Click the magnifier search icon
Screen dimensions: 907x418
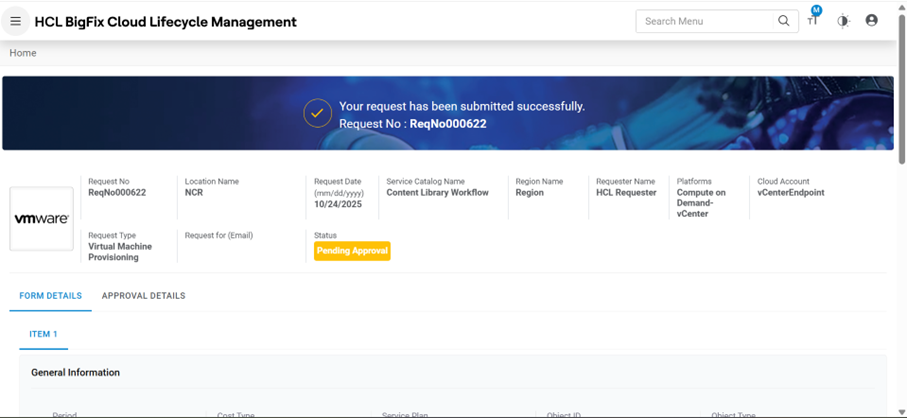(784, 21)
